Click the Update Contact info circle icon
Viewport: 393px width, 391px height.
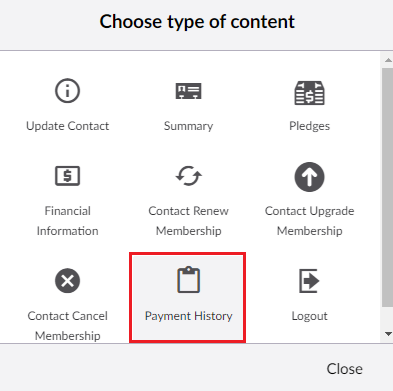tap(67, 90)
